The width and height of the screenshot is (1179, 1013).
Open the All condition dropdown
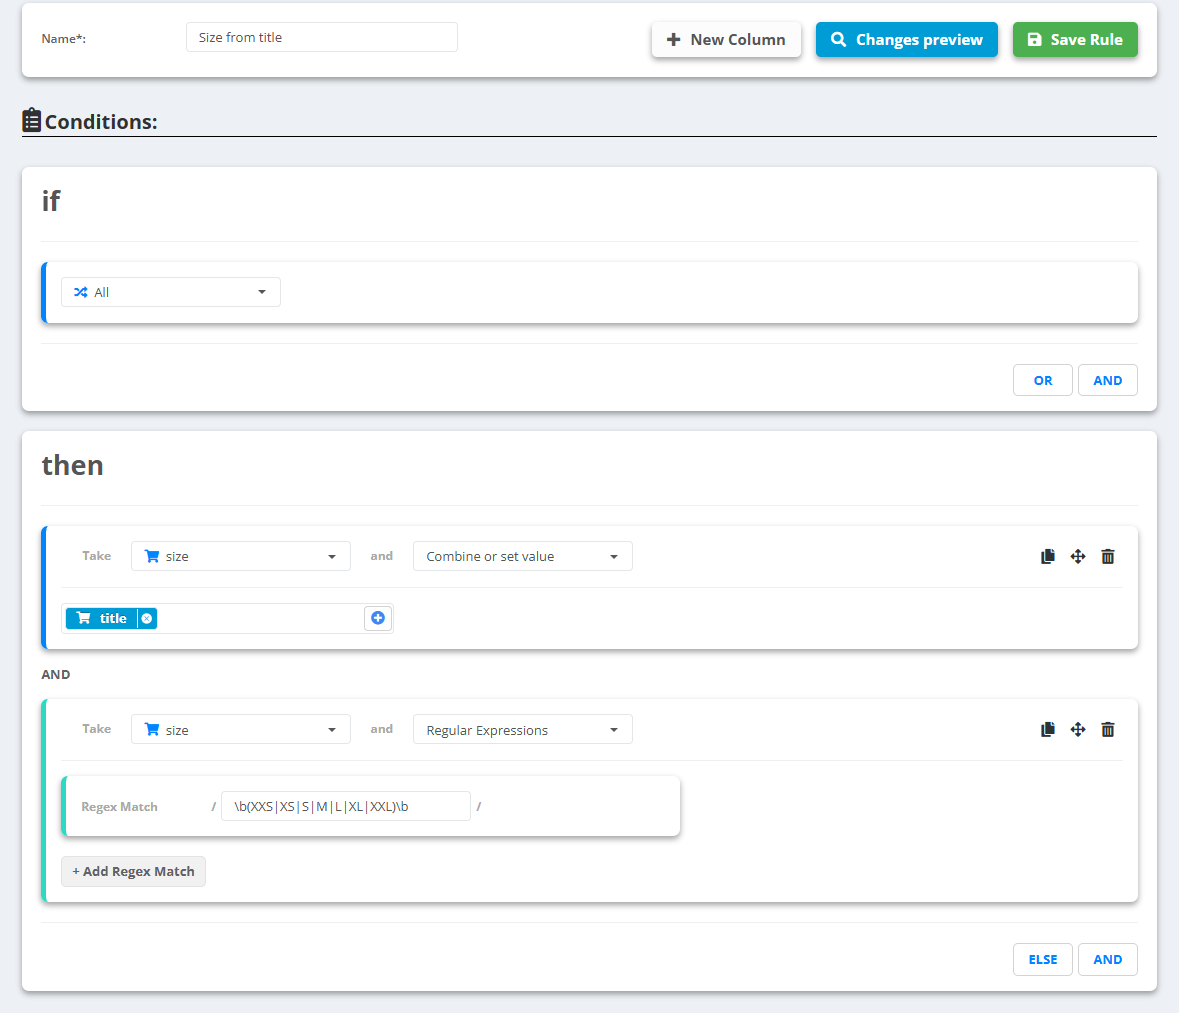pyautogui.click(x=171, y=292)
